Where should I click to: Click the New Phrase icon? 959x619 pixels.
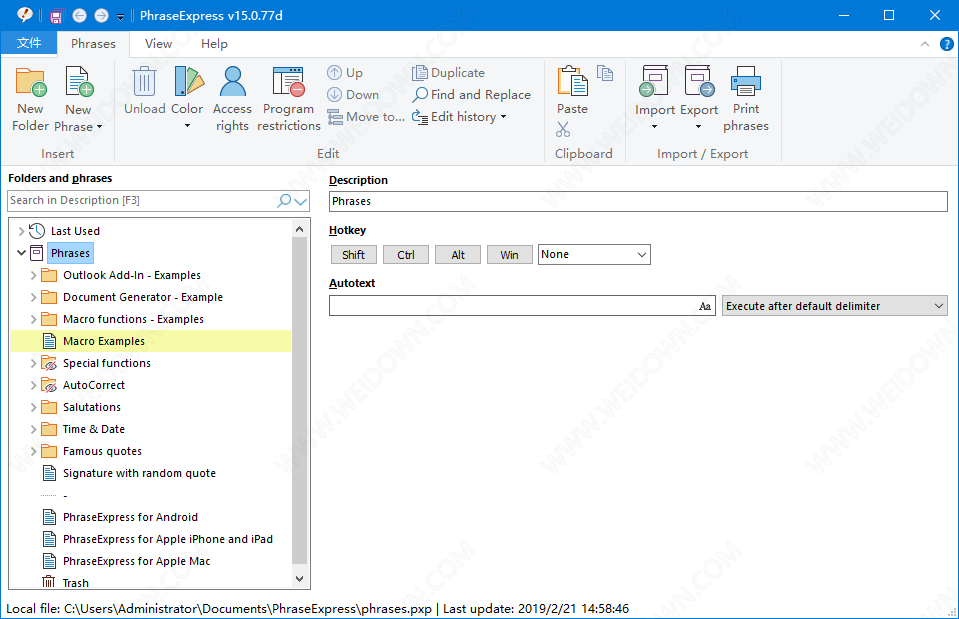pos(78,83)
